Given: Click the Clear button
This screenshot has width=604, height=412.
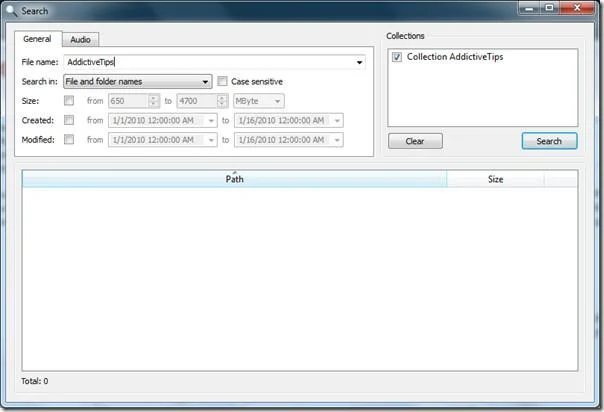Looking at the screenshot, I should (x=415, y=141).
